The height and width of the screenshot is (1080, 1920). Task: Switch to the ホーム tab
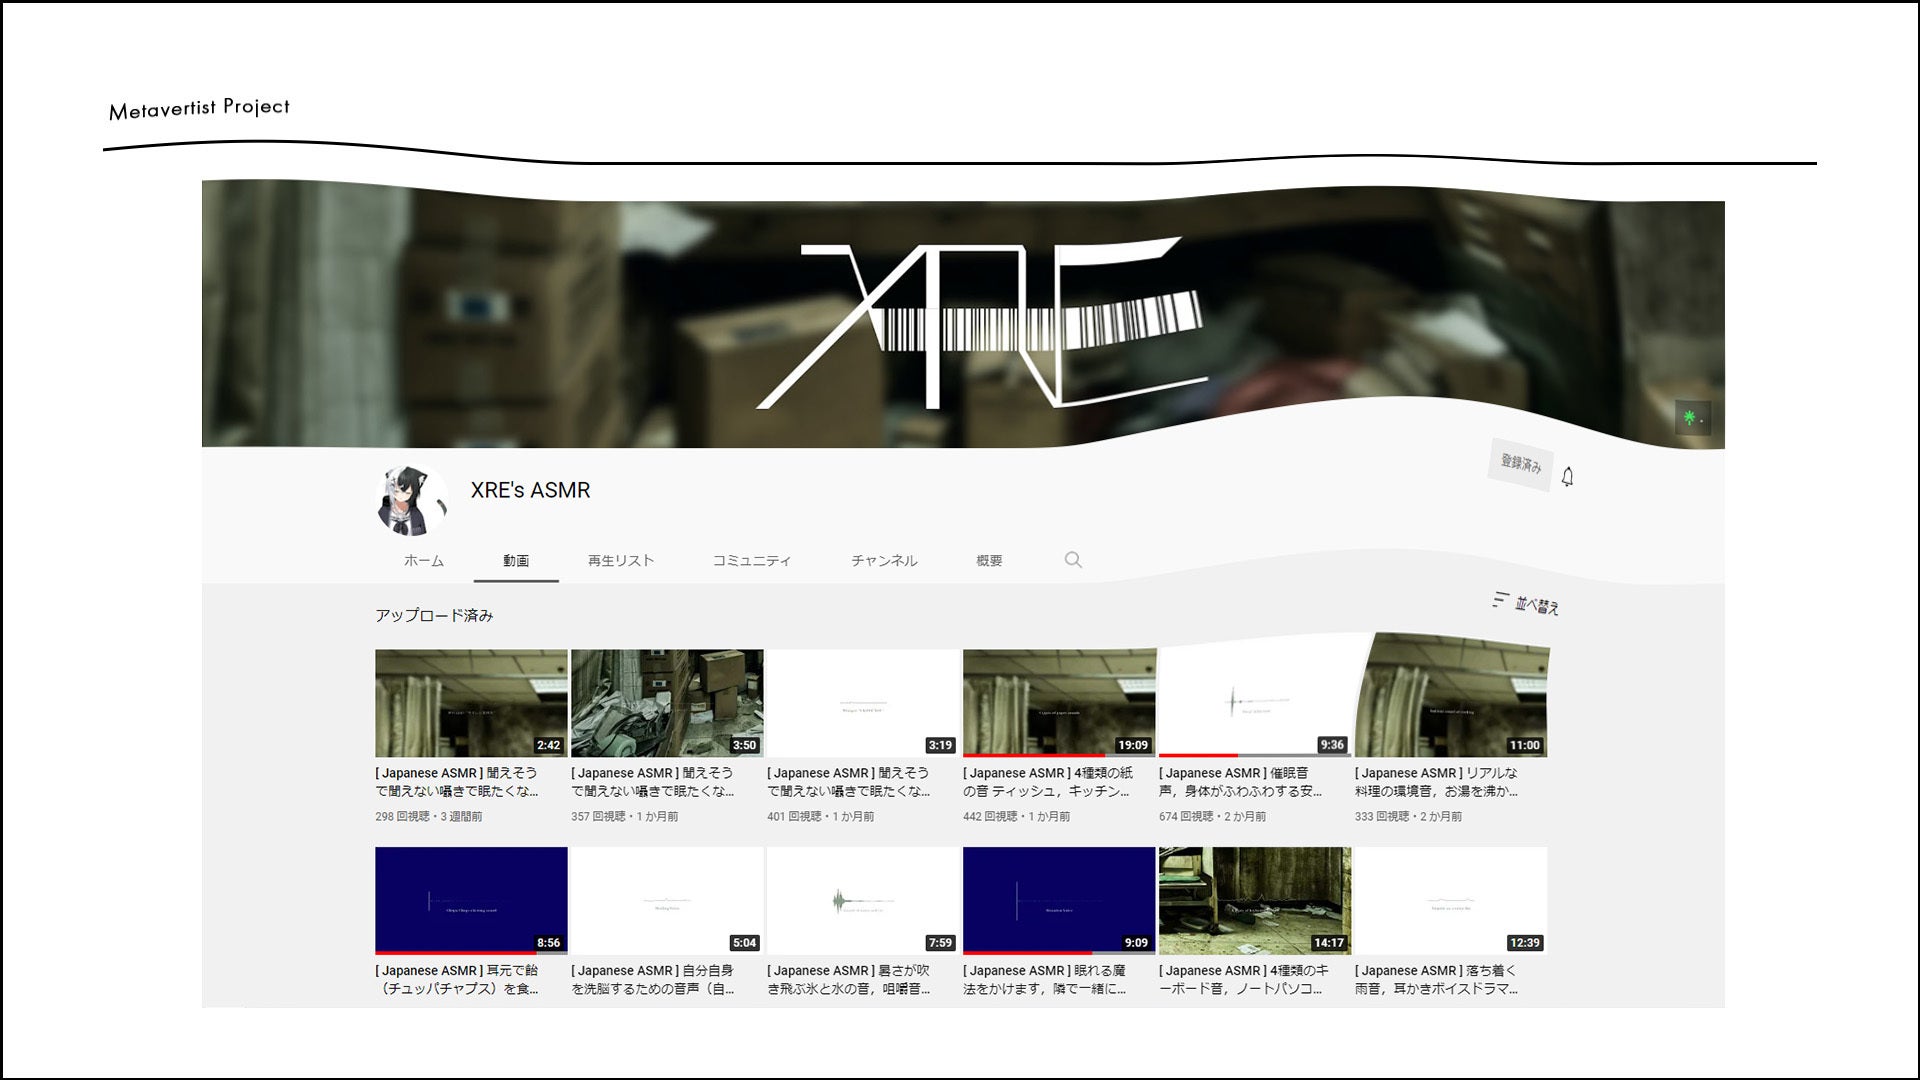(x=423, y=561)
